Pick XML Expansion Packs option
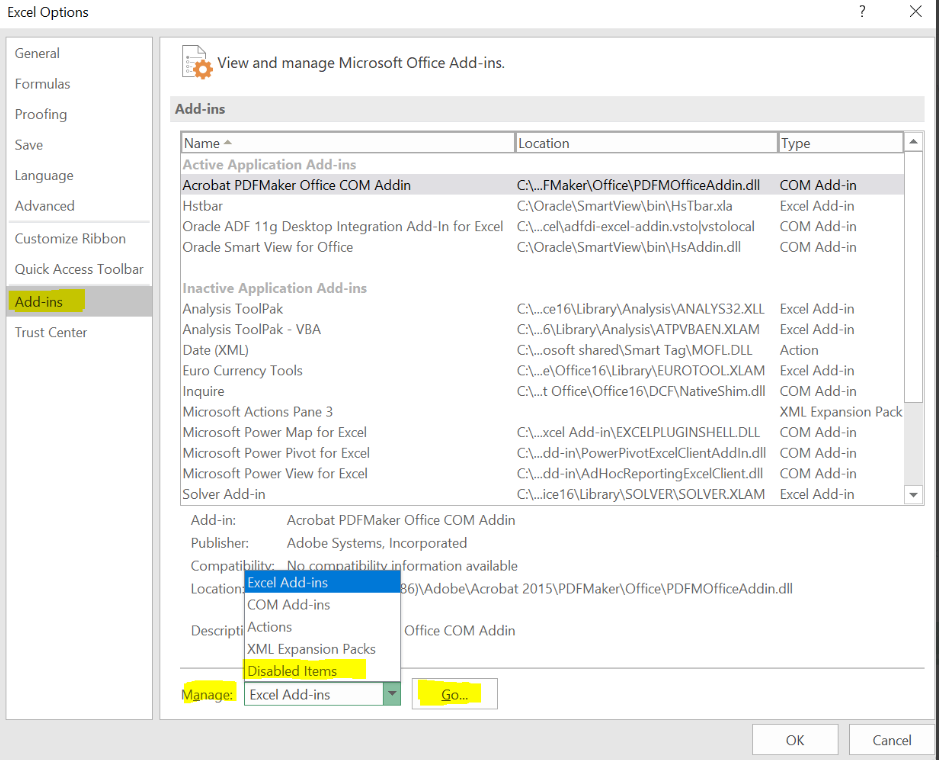The image size is (939, 760). [311, 649]
